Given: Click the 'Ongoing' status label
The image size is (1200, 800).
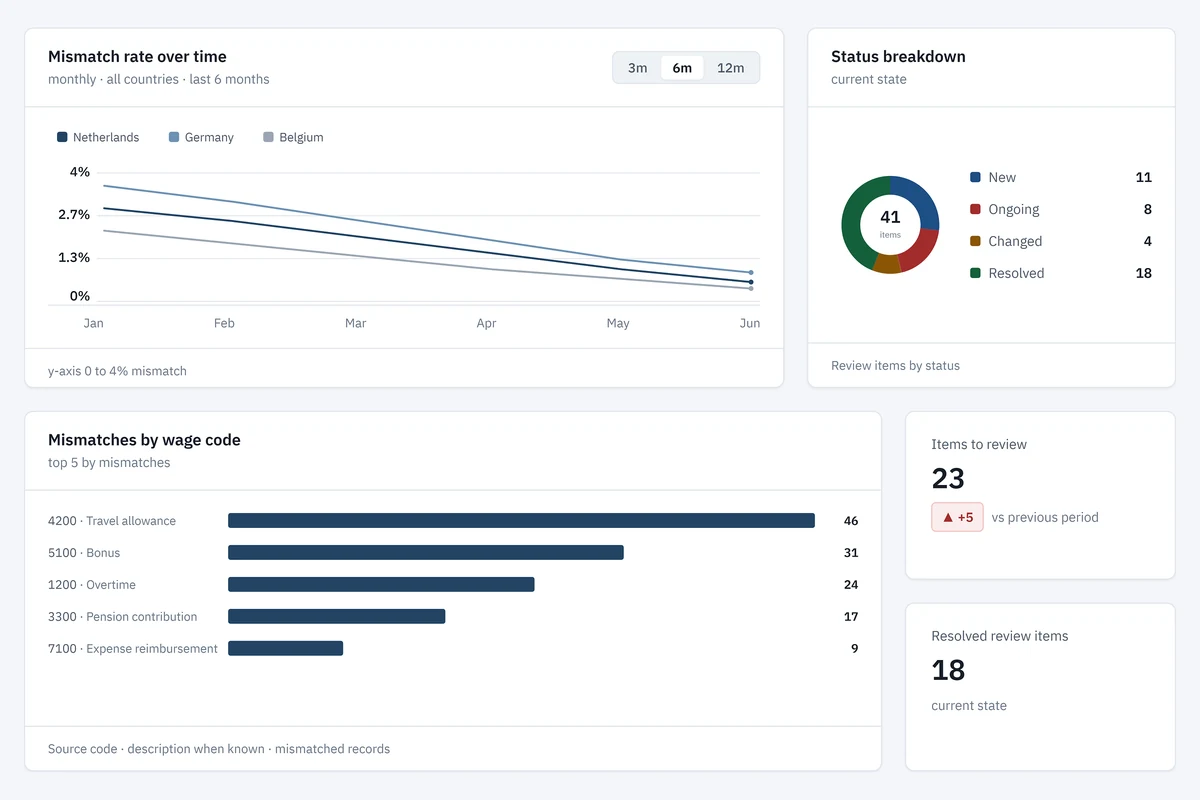Looking at the screenshot, I should pos(1014,209).
